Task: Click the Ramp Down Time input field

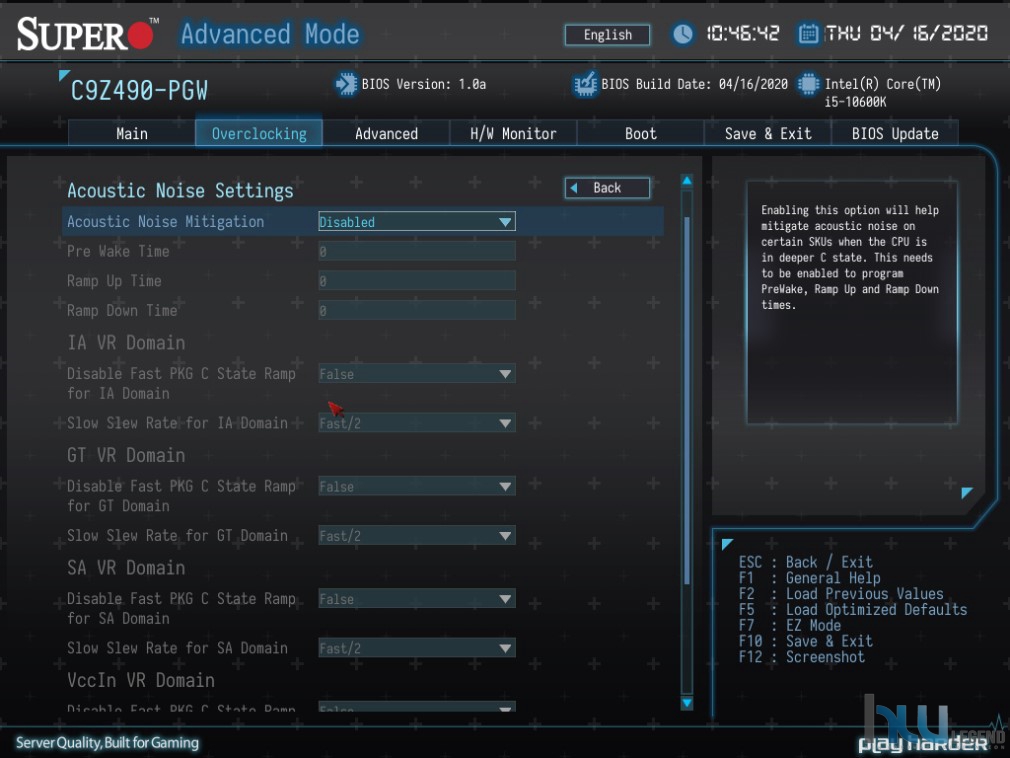Action: 417,310
